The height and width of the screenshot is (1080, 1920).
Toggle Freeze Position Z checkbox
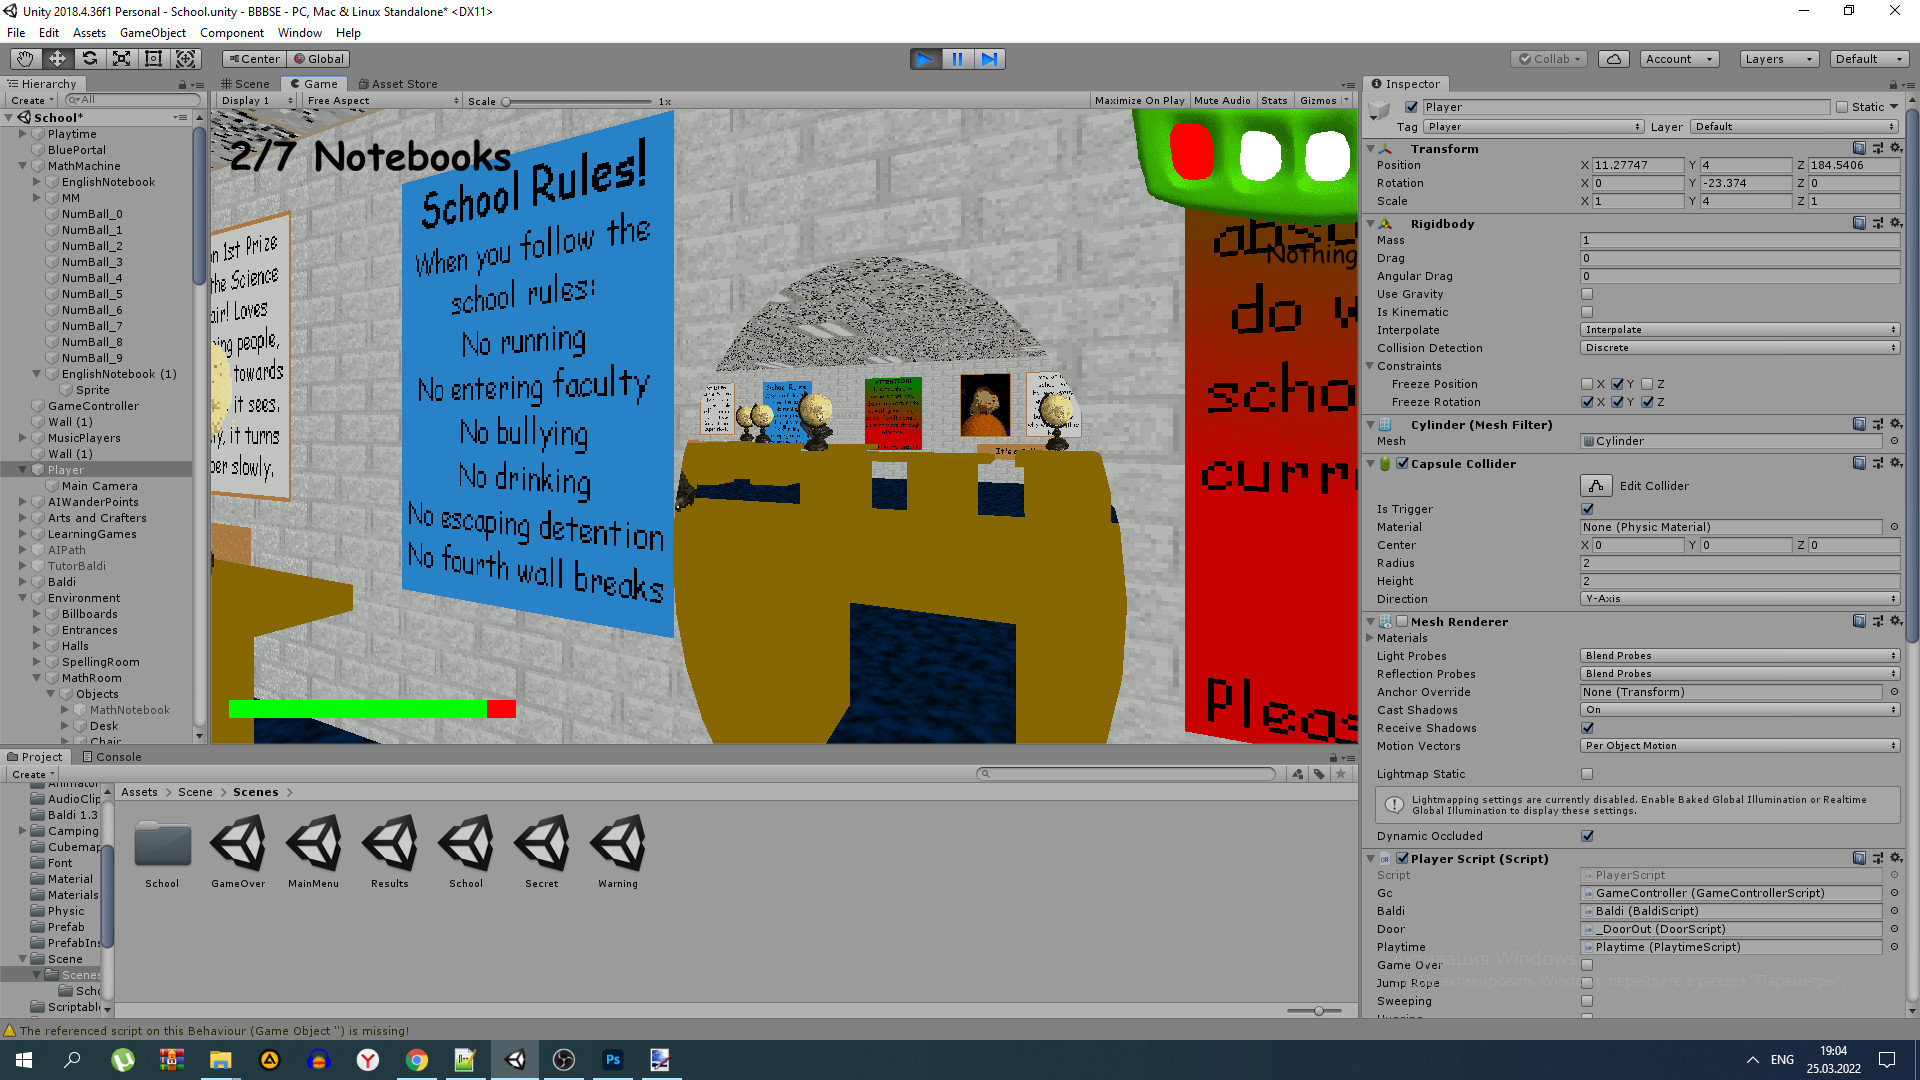point(1647,384)
